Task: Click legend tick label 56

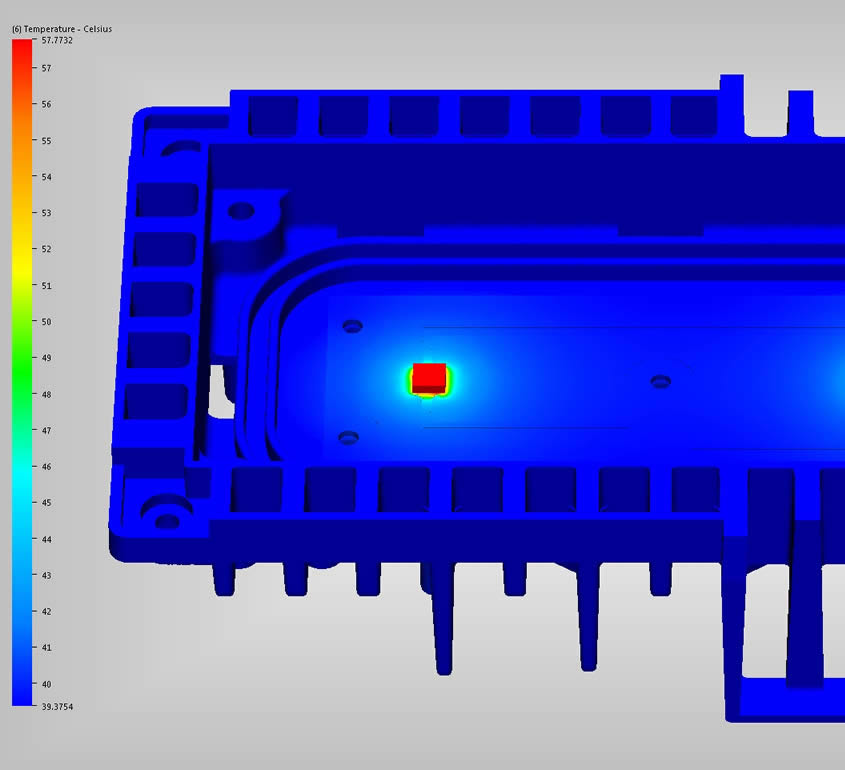Action: coord(46,104)
